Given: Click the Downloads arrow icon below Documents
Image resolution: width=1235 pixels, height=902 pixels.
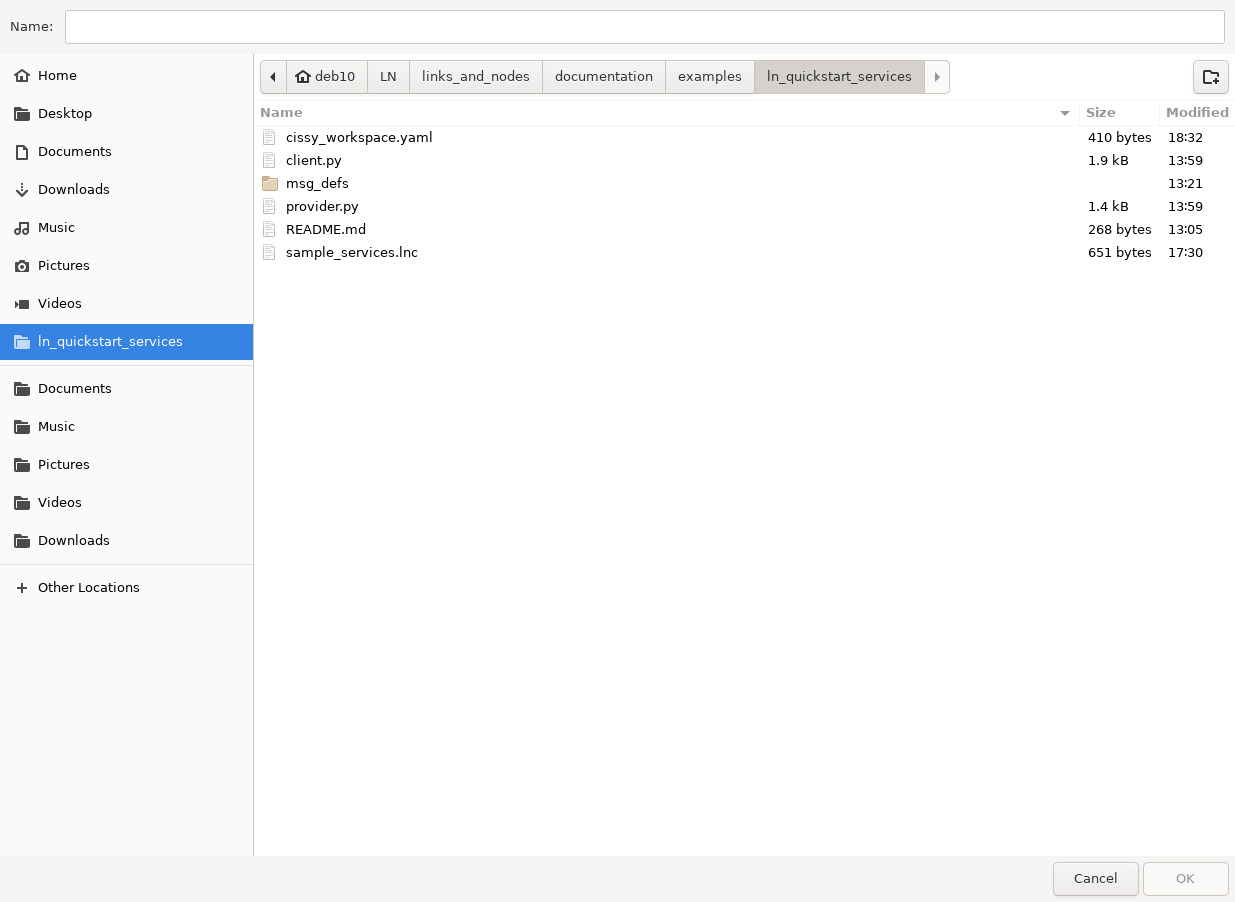Looking at the screenshot, I should coord(22,190).
